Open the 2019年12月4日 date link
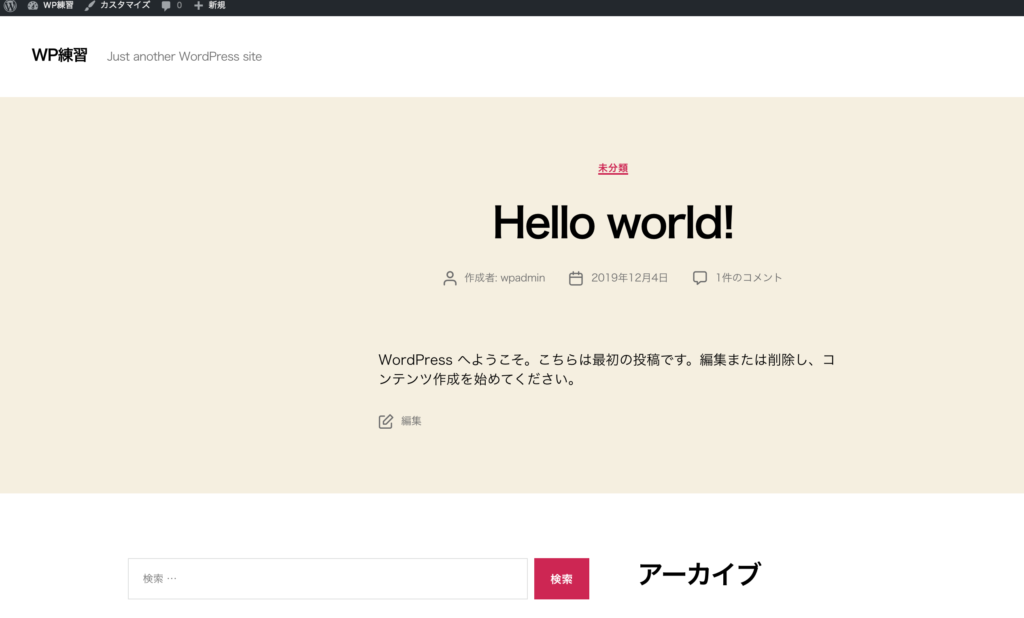Screen dimensions: 1024x618 click(630, 278)
